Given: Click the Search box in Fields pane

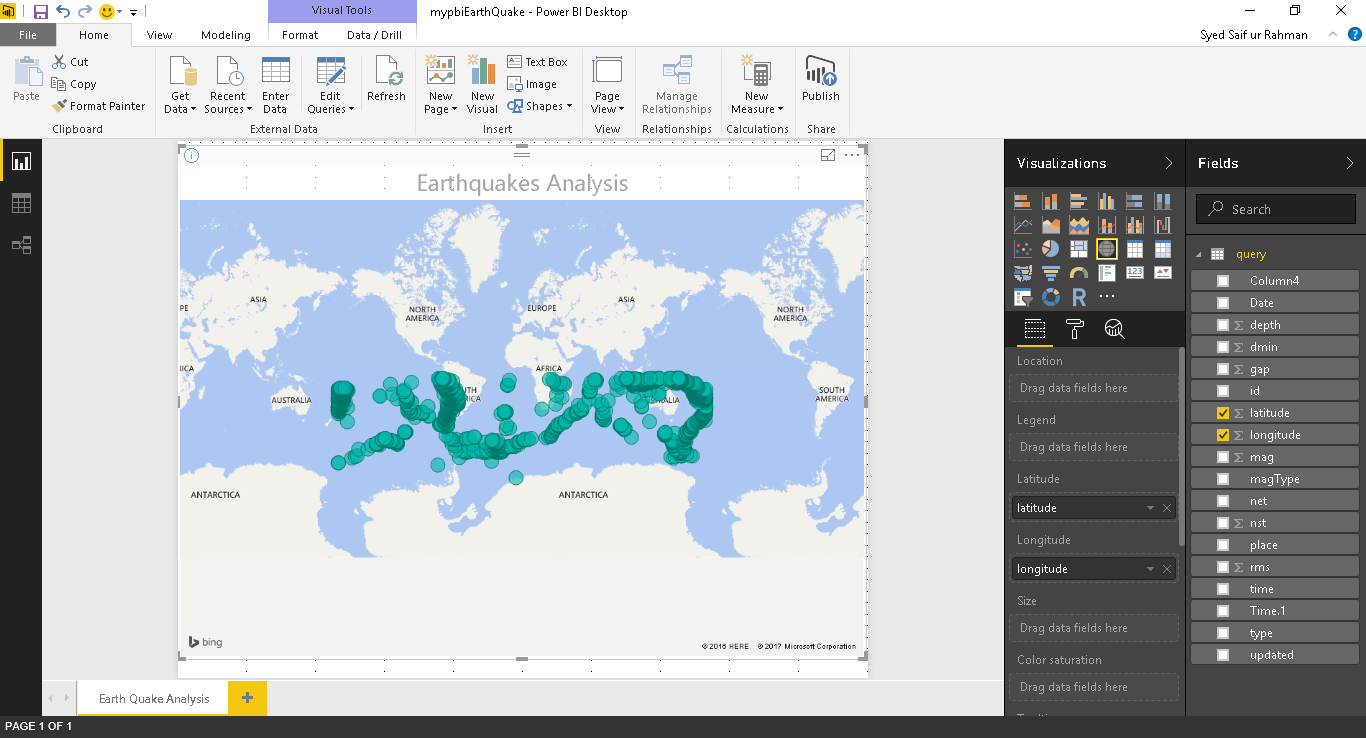Looking at the screenshot, I should 1275,208.
